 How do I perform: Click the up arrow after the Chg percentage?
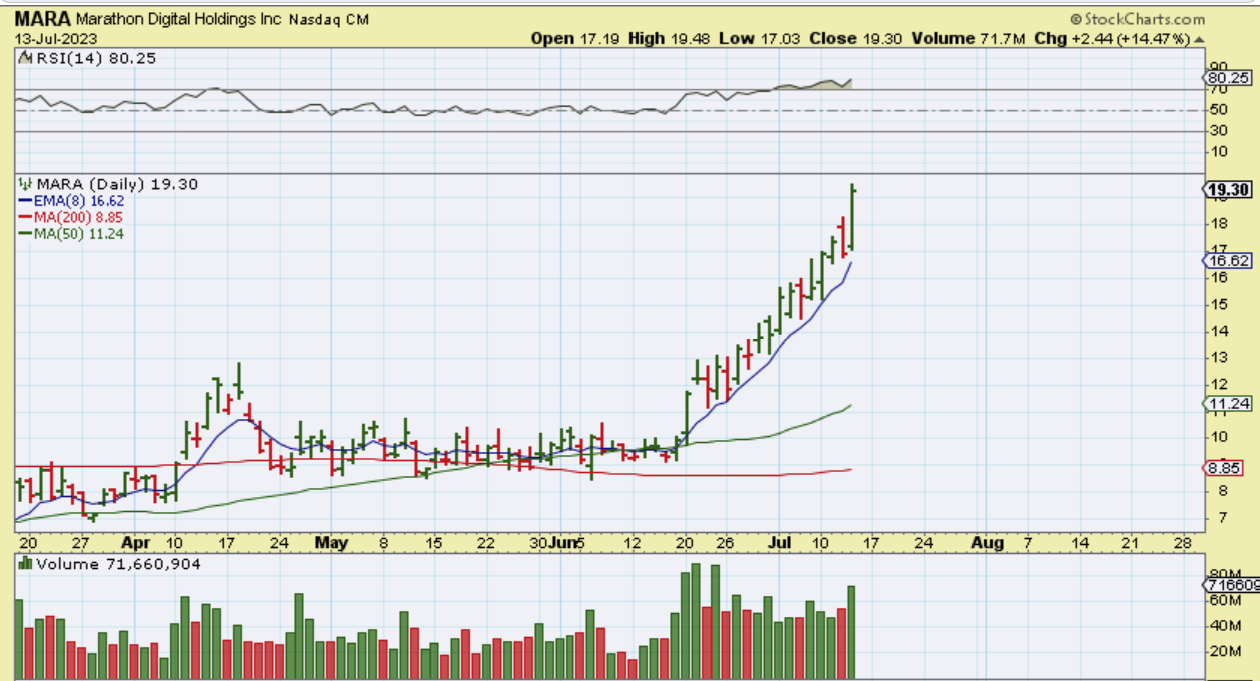tap(1199, 38)
